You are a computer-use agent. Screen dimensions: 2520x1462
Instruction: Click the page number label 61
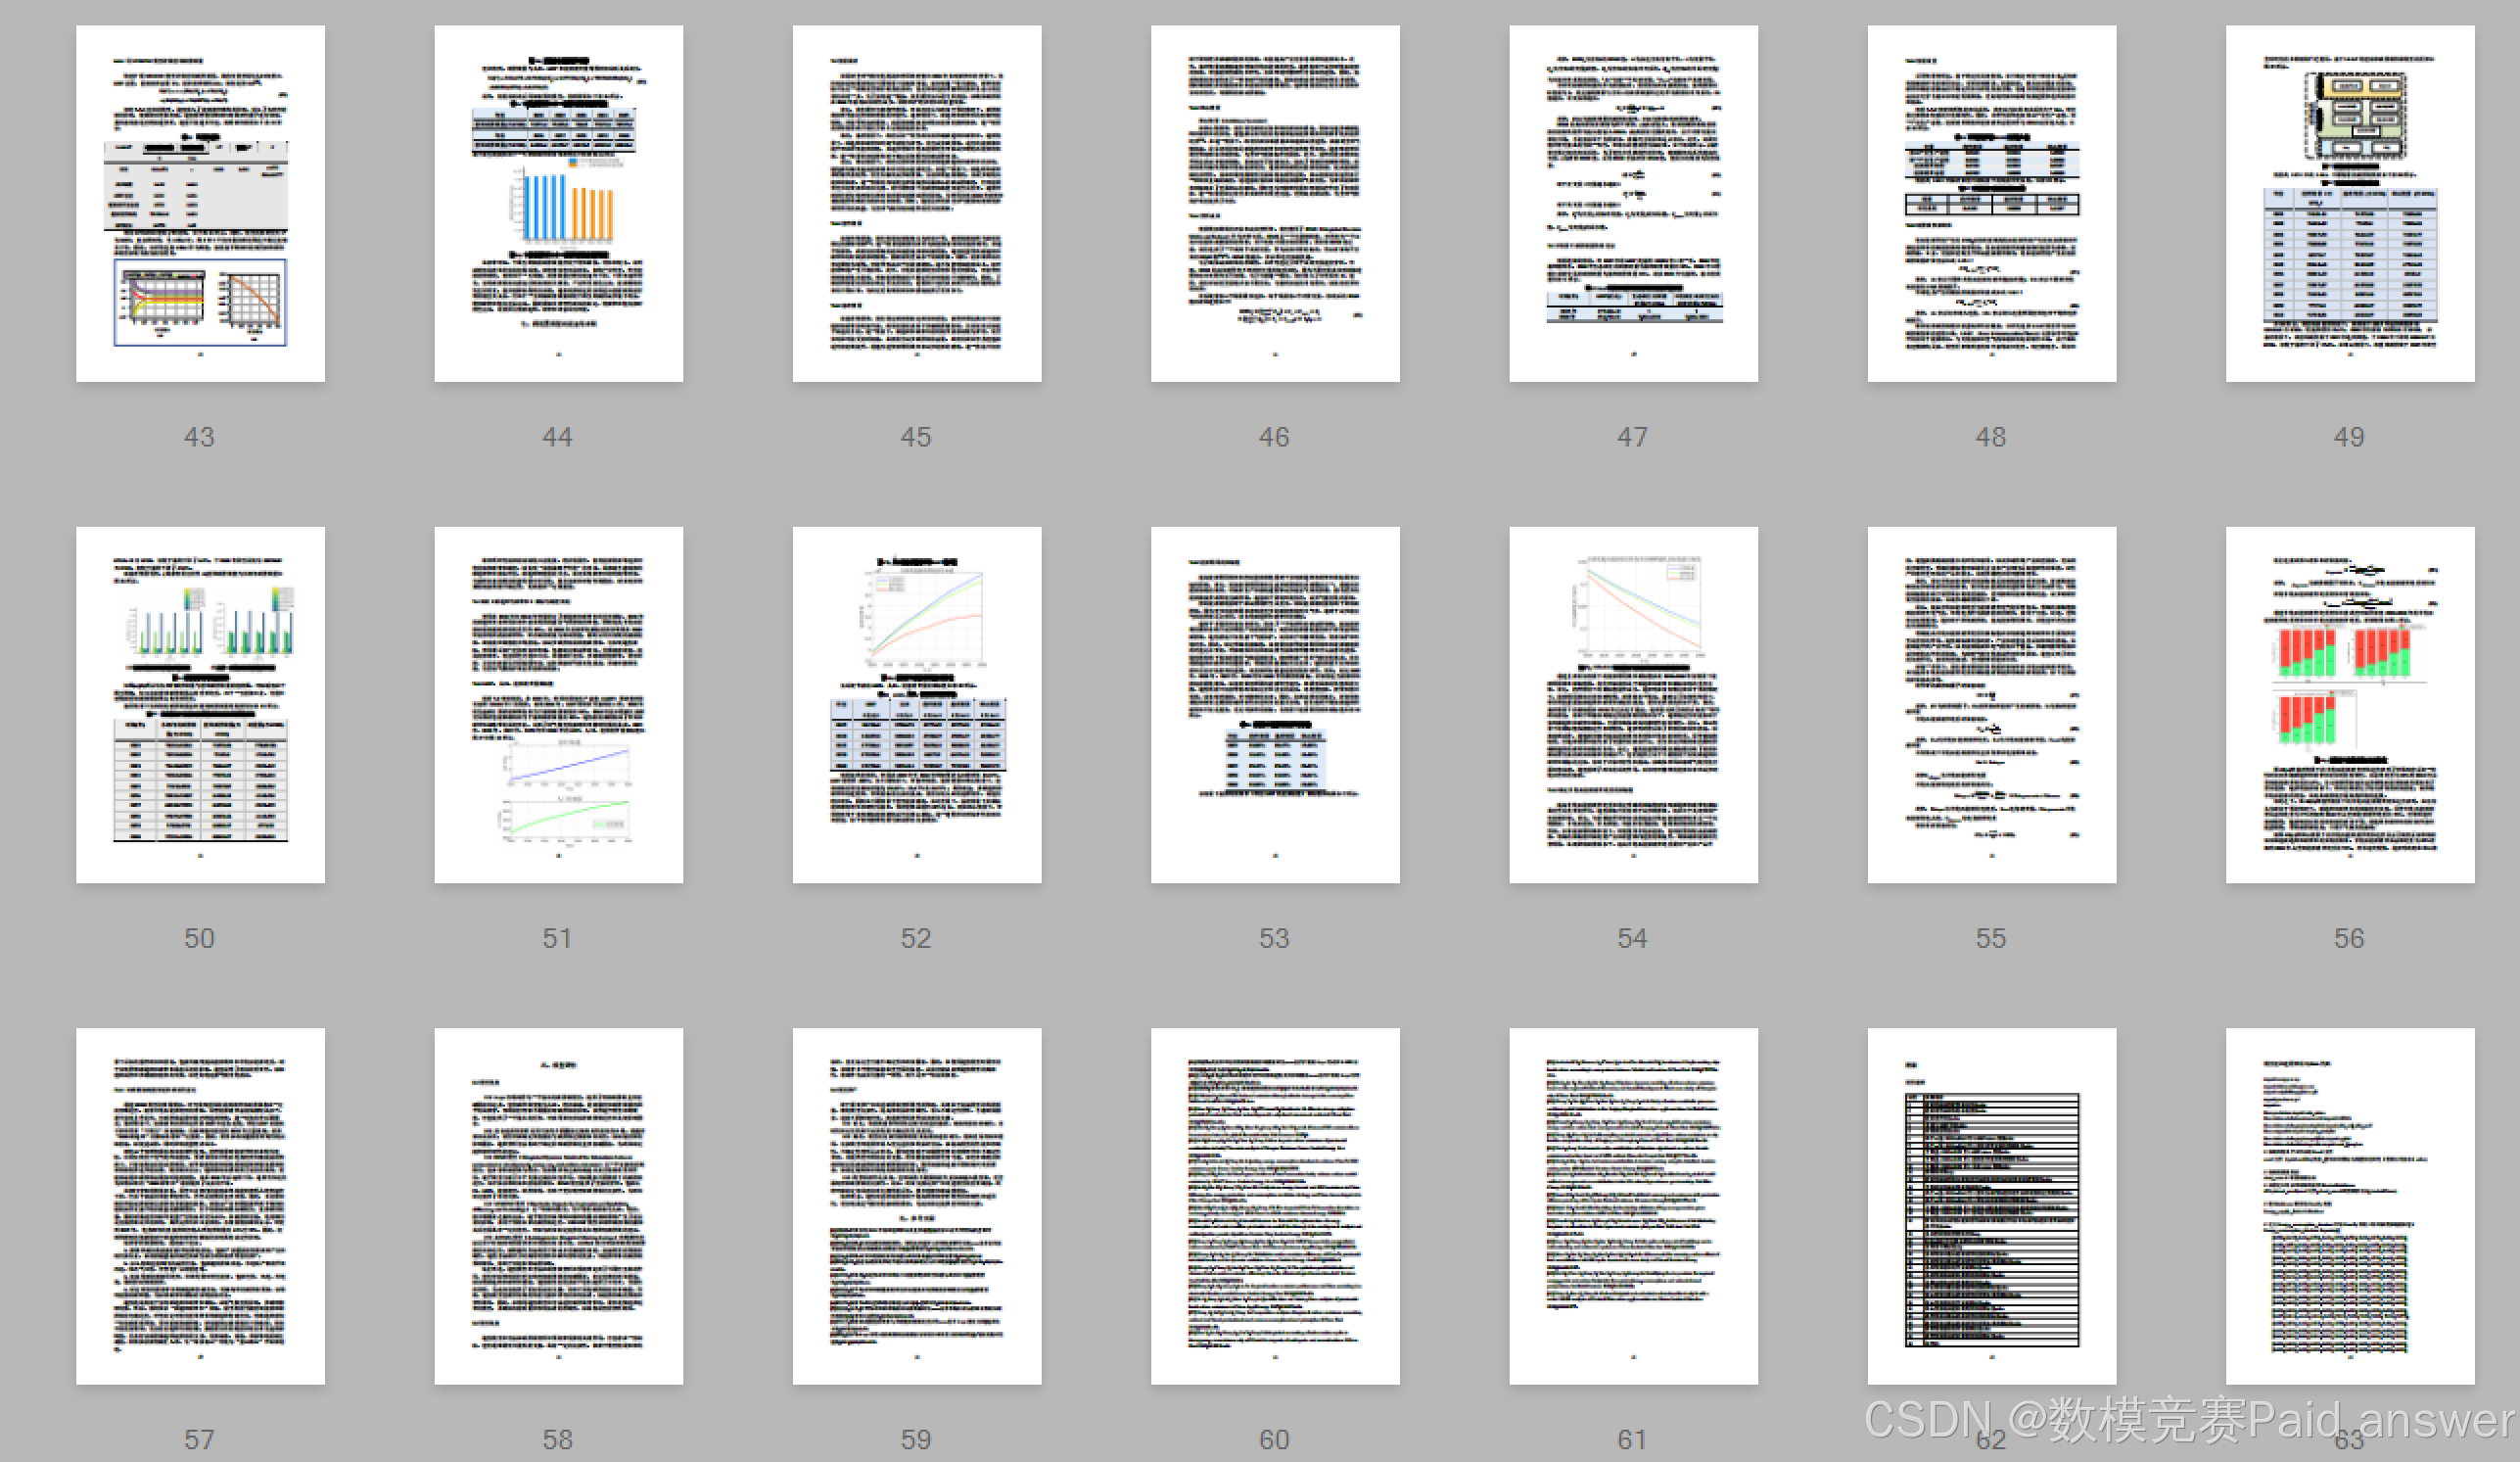1632,1439
